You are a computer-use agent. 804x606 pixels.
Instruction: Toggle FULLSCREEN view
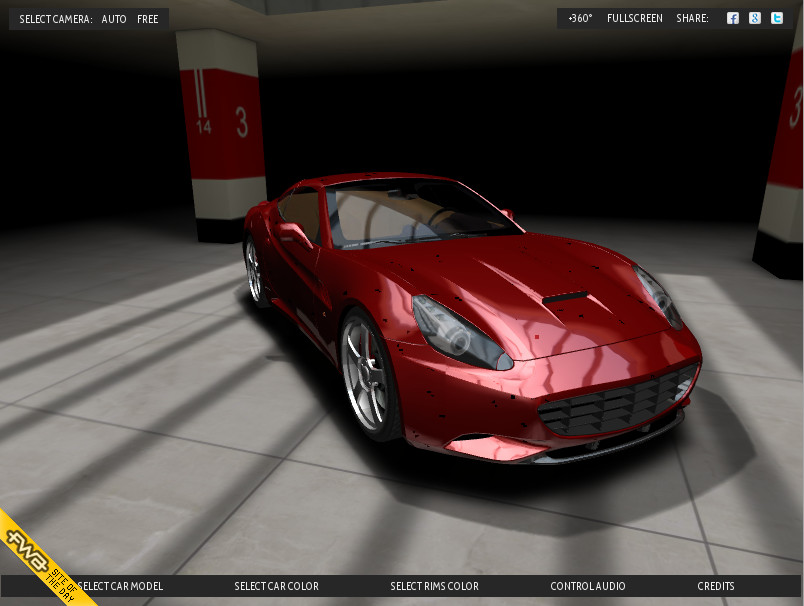635,18
